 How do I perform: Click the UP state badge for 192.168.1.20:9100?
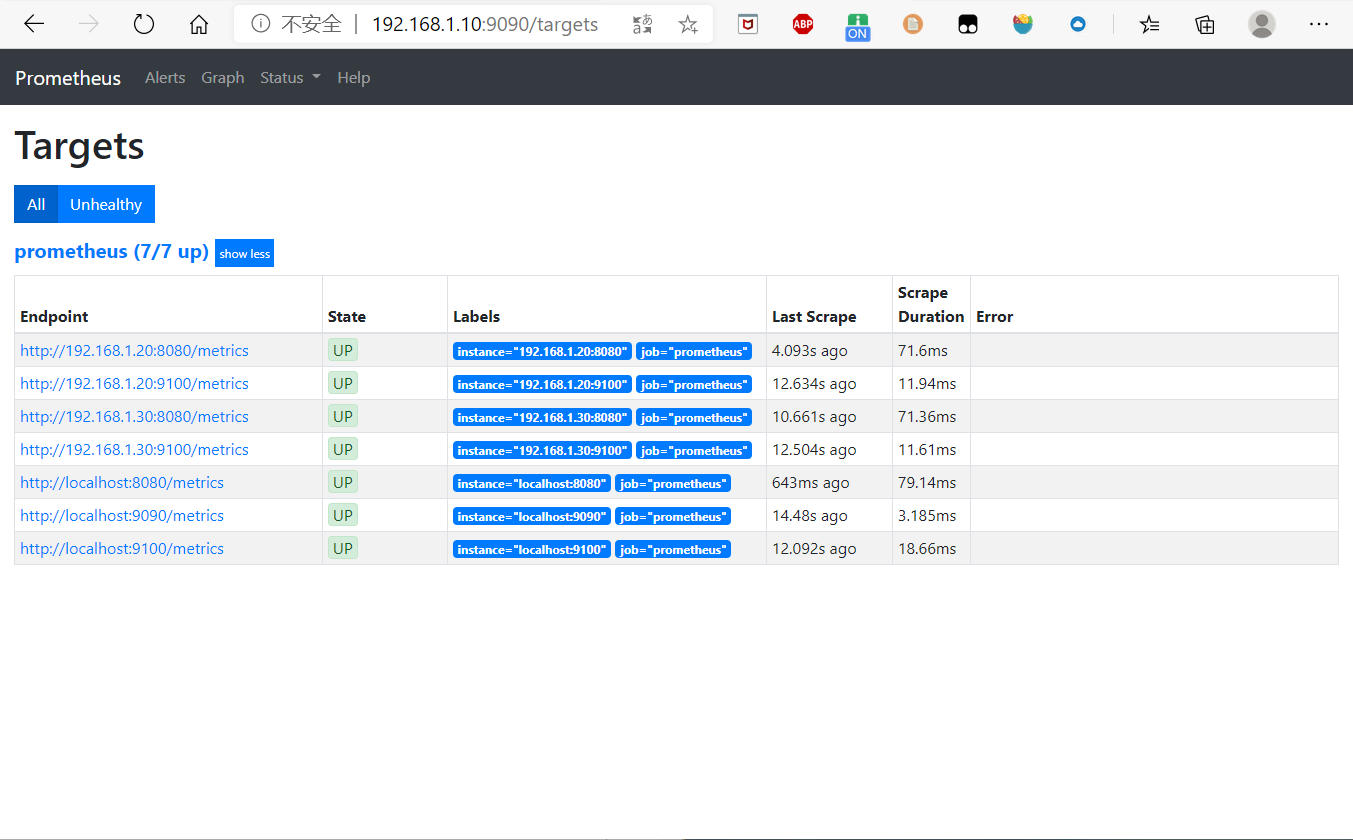(x=343, y=383)
